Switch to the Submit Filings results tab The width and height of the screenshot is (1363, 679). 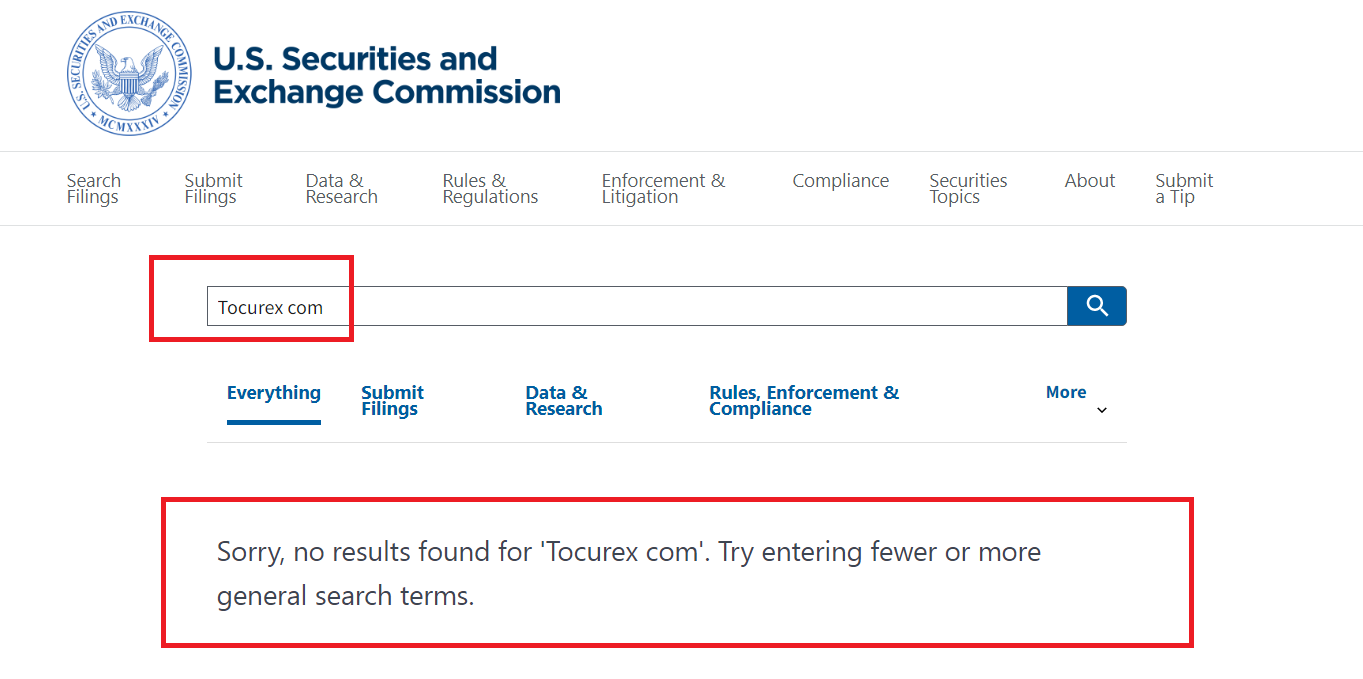(392, 400)
